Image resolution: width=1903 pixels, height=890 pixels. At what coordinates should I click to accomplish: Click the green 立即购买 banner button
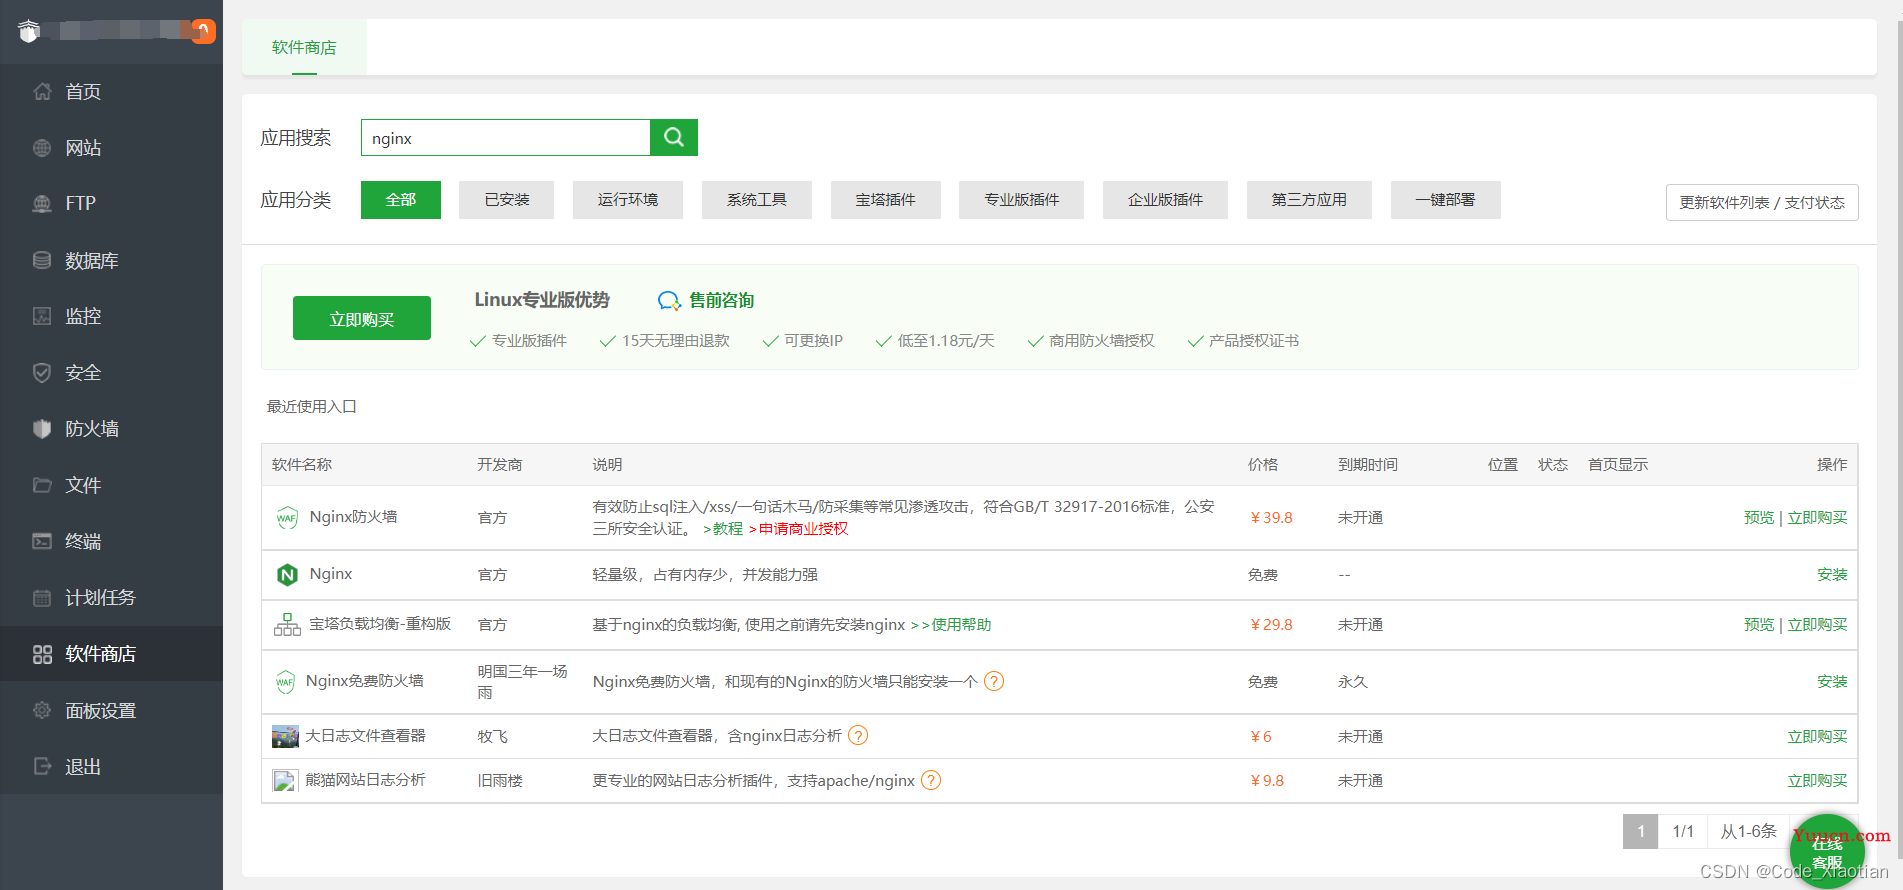[x=362, y=319]
